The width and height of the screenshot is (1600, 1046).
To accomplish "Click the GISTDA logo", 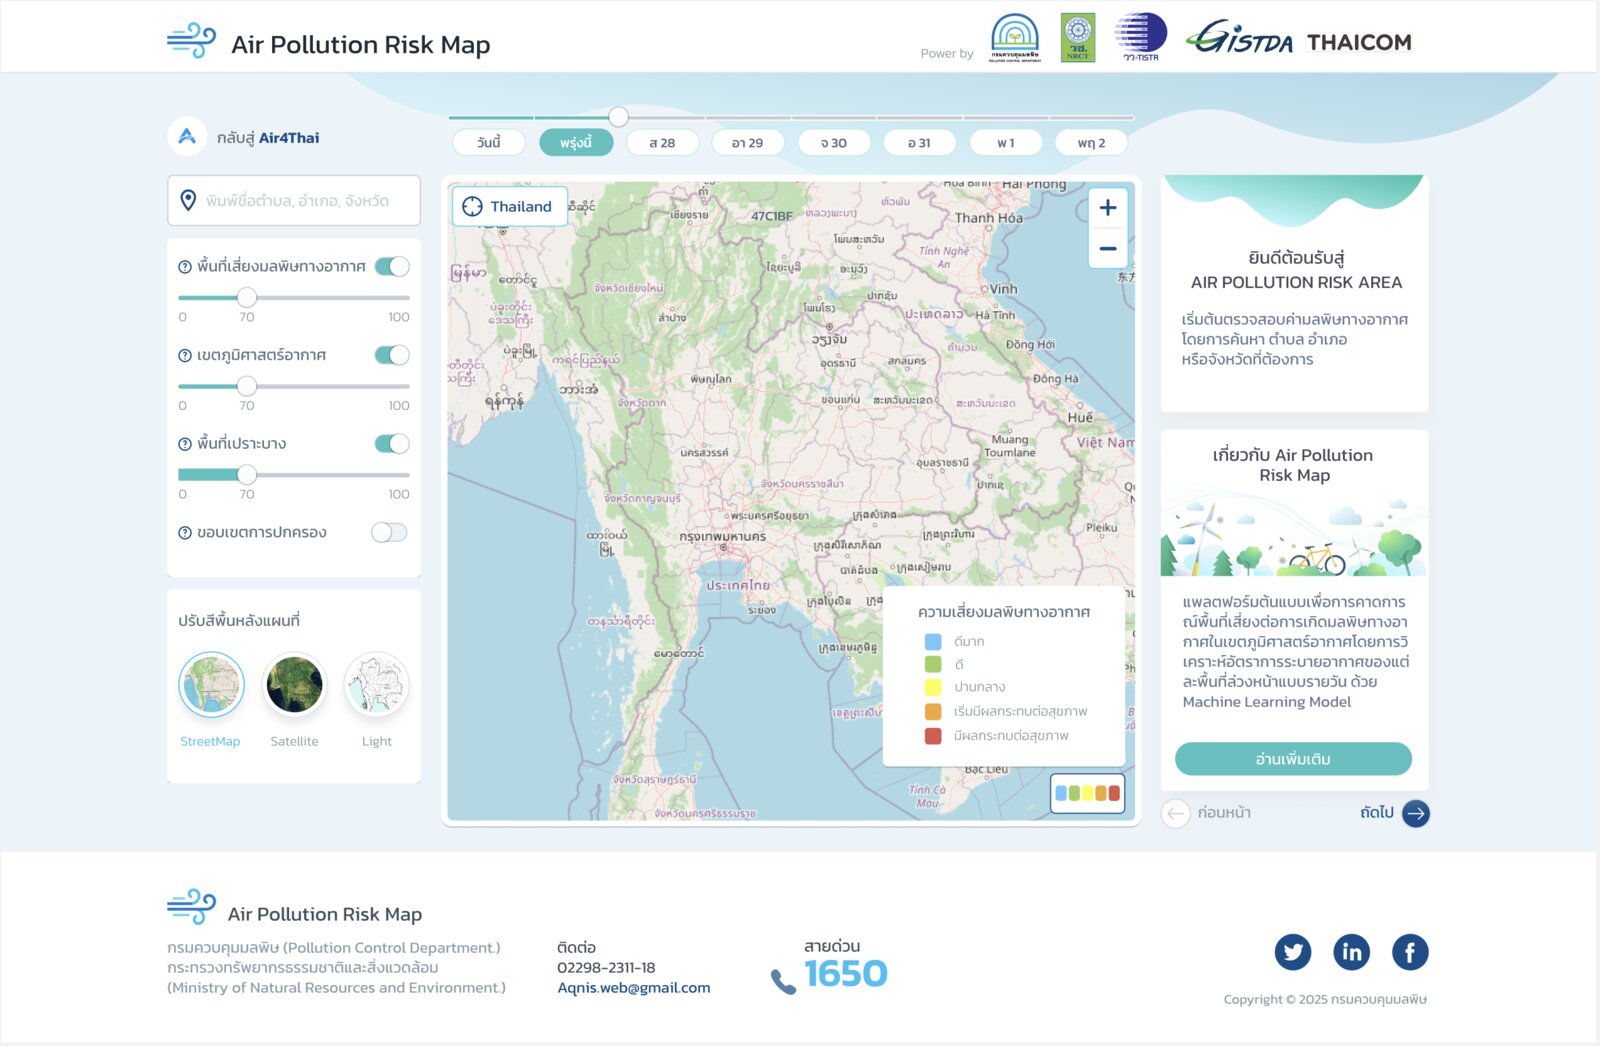I will tap(1239, 38).
